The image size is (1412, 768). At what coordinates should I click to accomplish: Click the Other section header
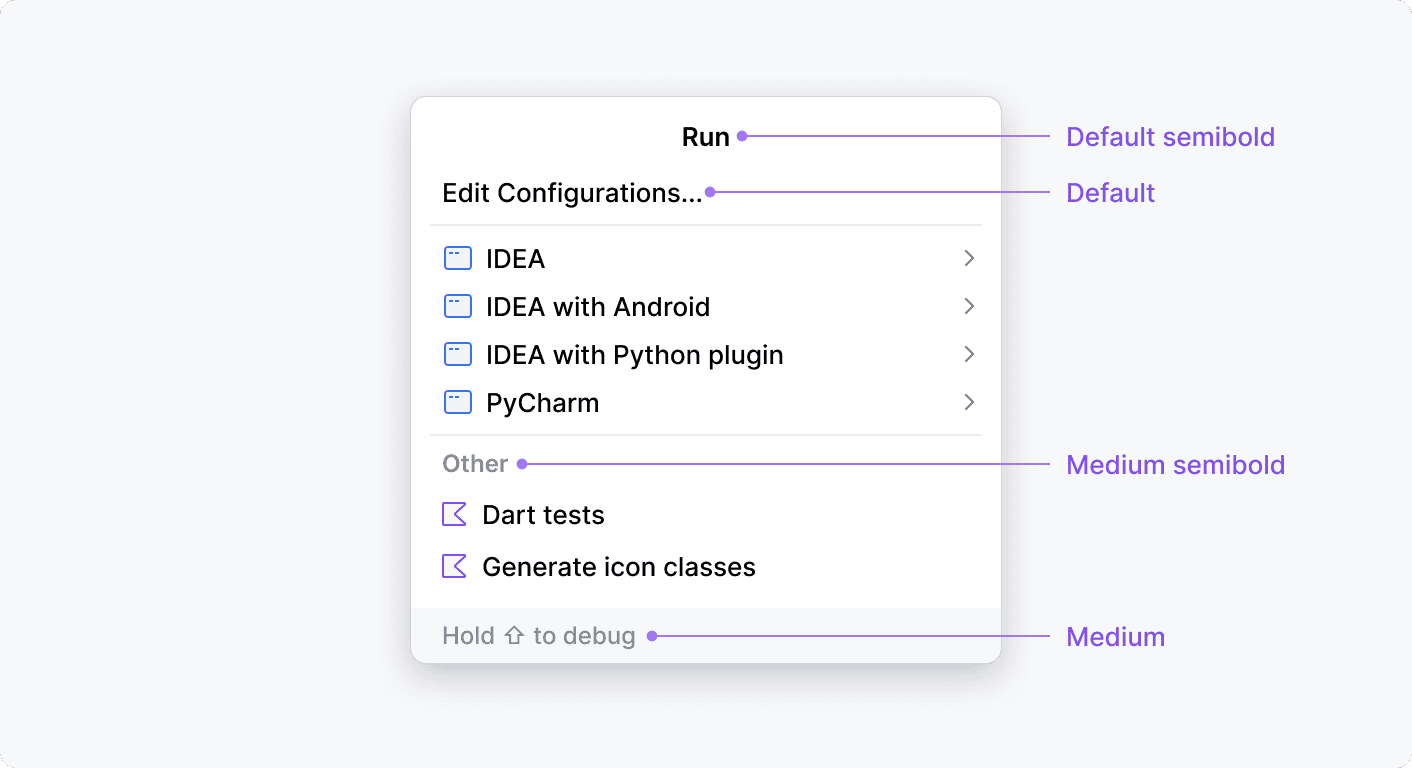tap(475, 464)
